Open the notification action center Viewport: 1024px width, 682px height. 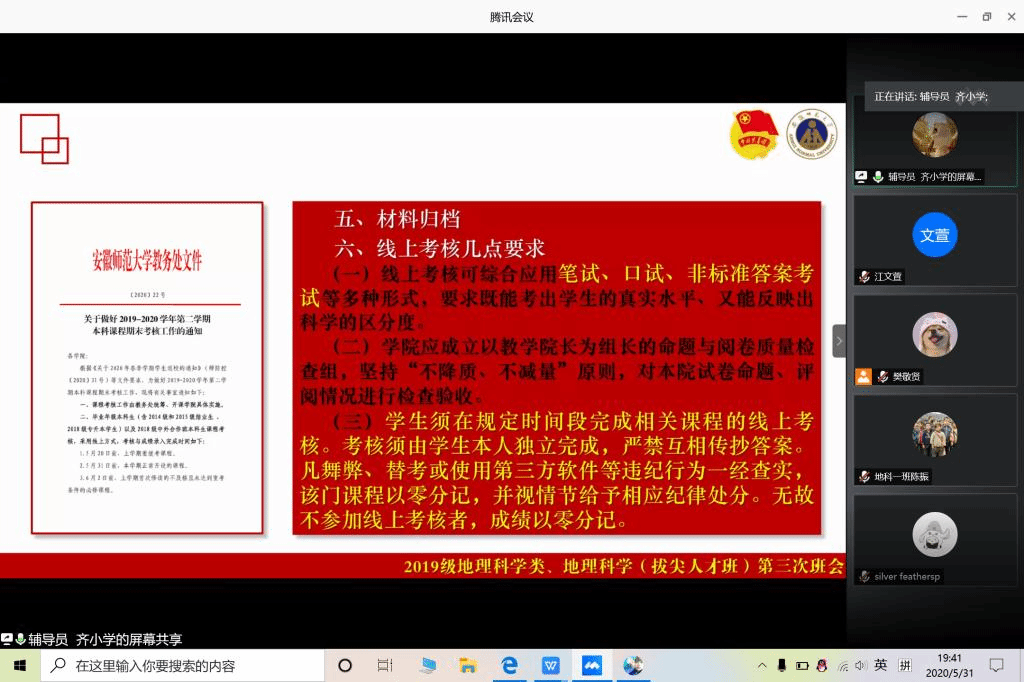(x=996, y=666)
